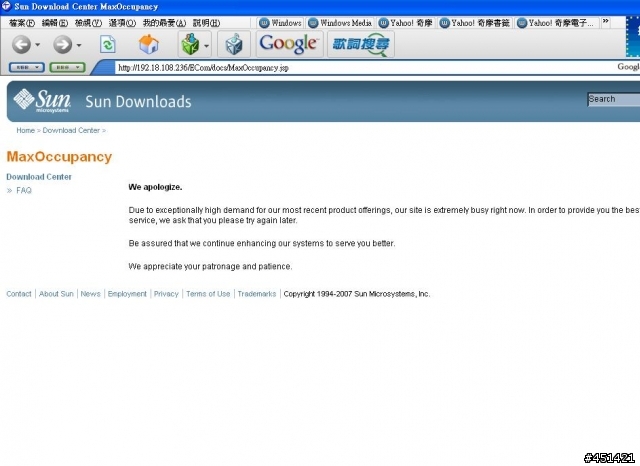Click the "We appreciate your patronage" line

click(x=210, y=266)
